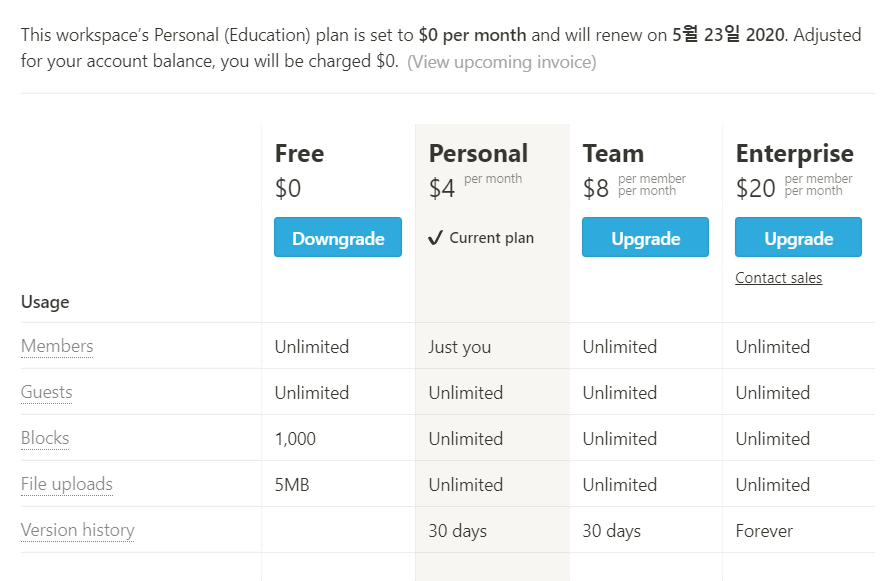Screen dimensions: 891x581
Task: Select the Team plan heading
Action: 613,153
